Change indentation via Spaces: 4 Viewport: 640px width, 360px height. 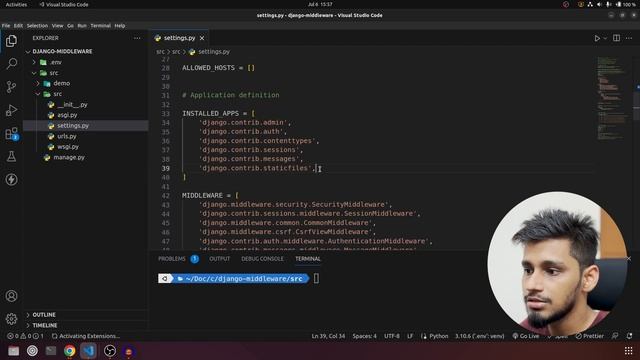pos(364,336)
